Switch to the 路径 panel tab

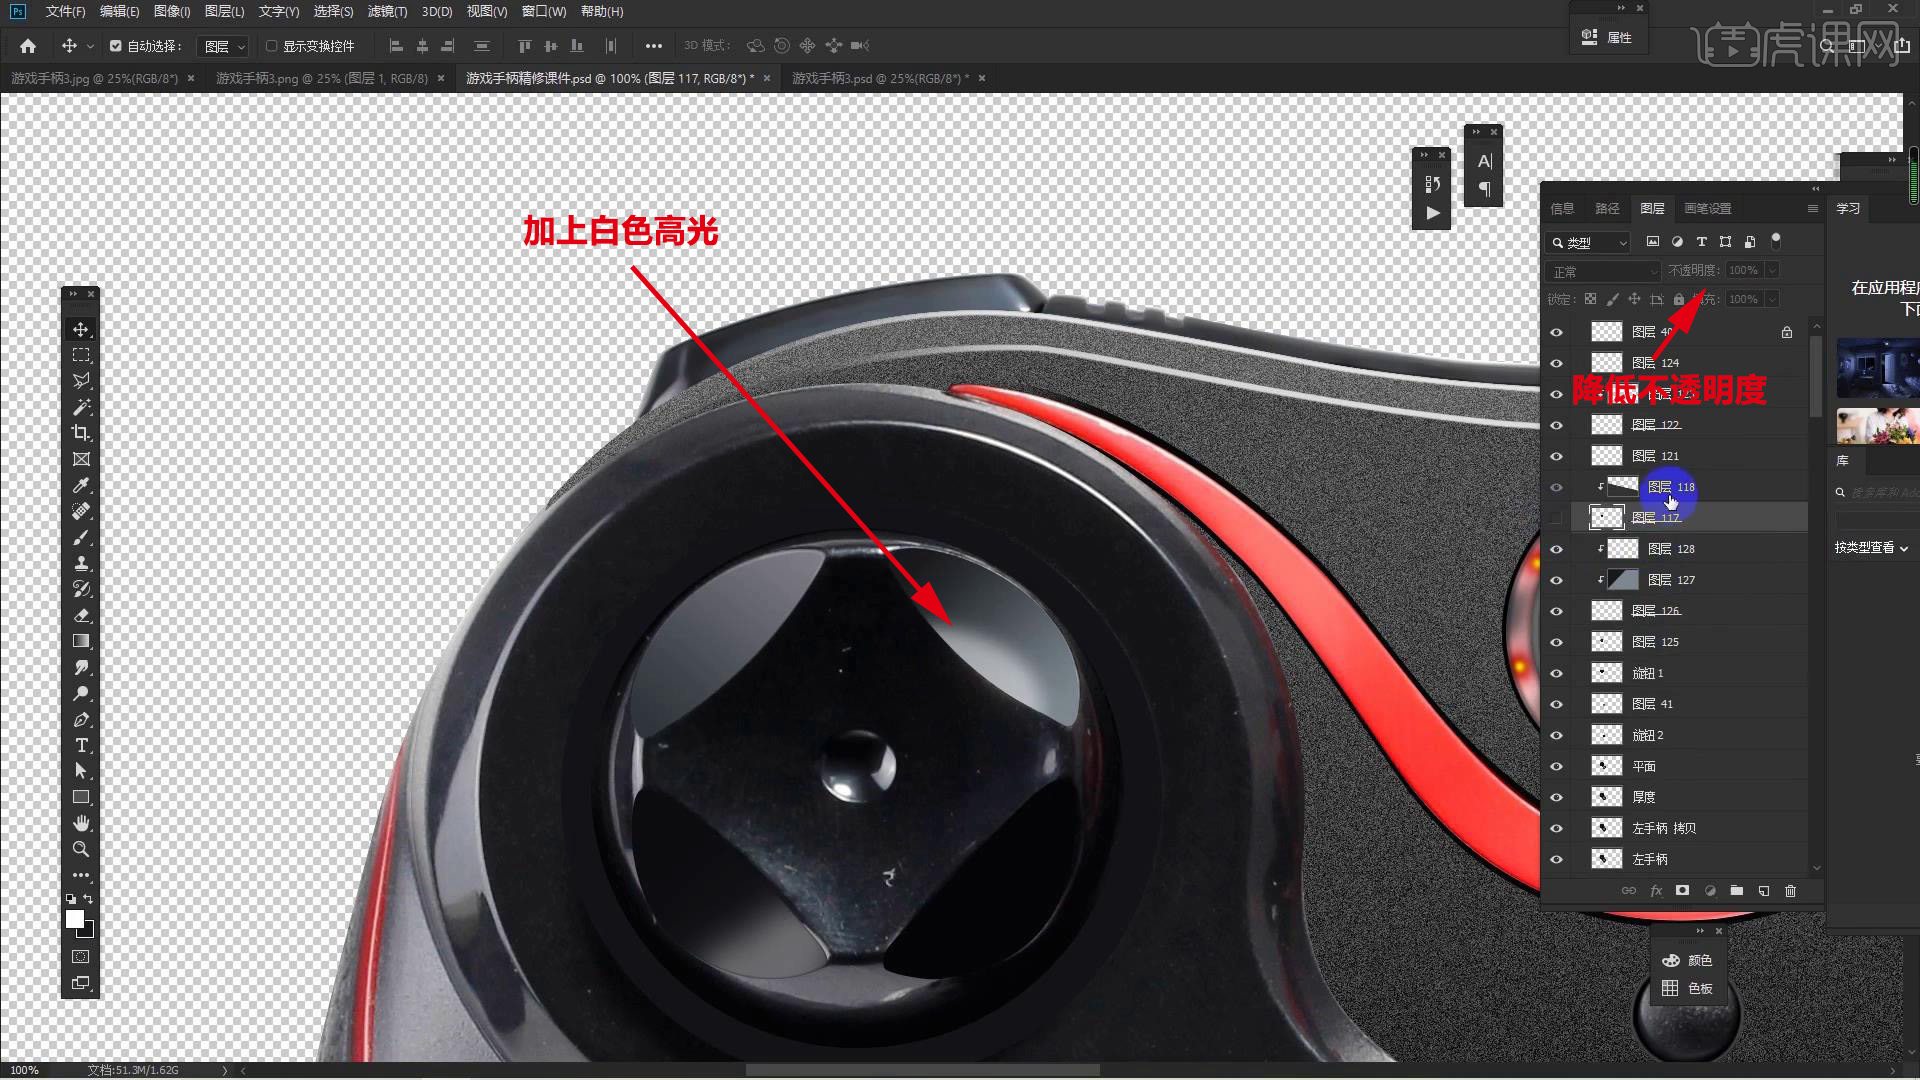1607,209
